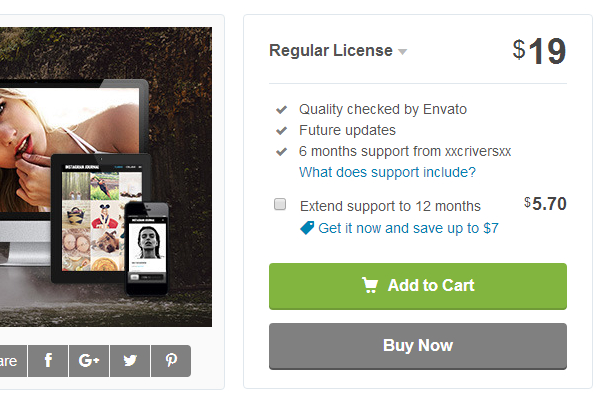The image size is (606, 404).
Task: Click the $19 license price
Action: pos(540,51)
